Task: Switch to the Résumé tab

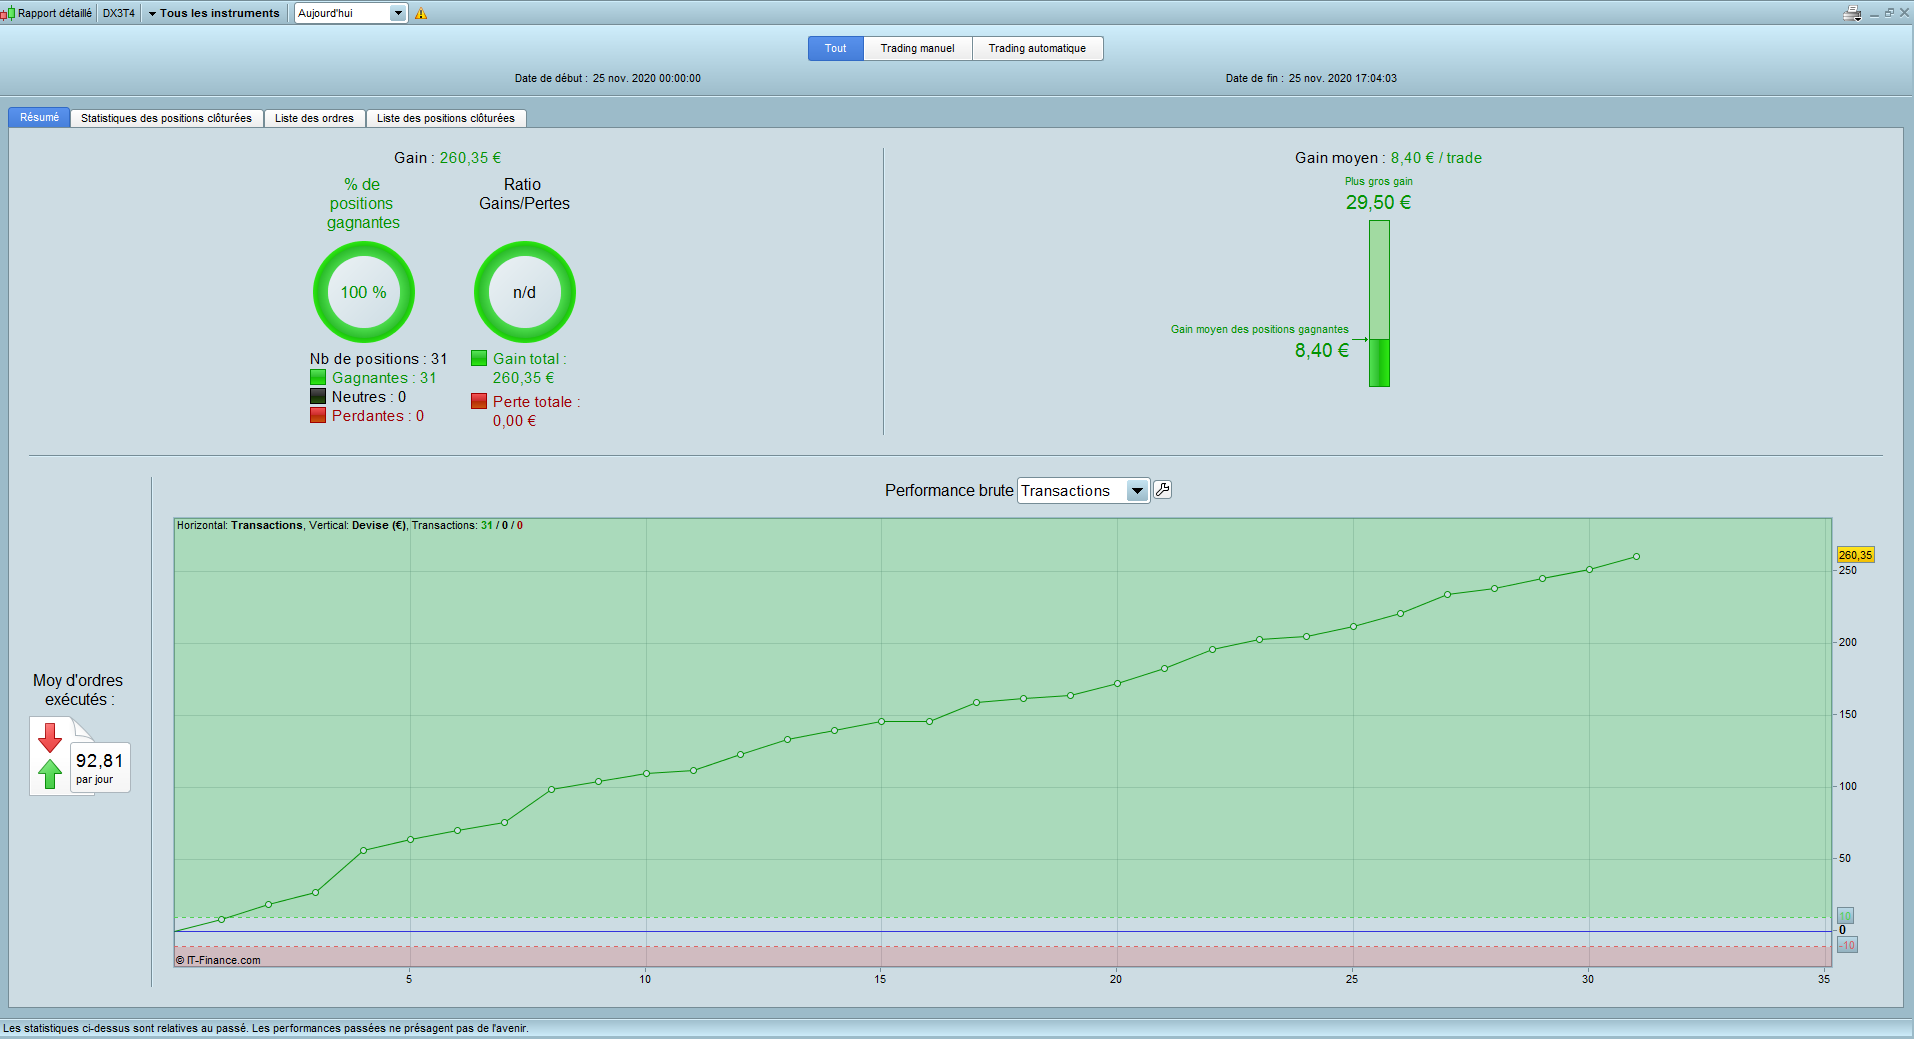Action: point(39,118)
